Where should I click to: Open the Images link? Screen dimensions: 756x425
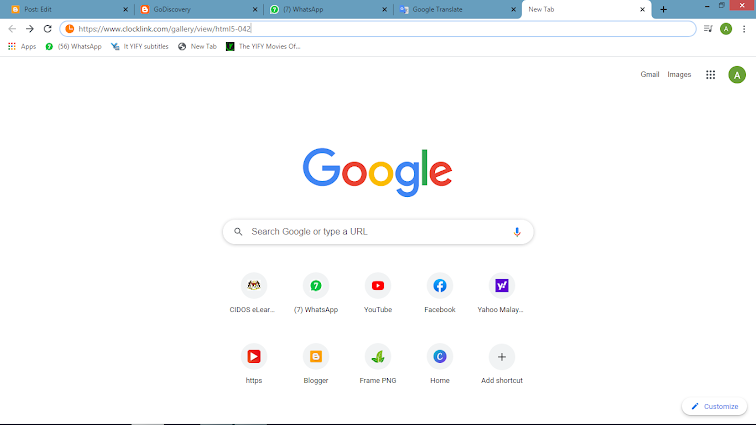679,75
